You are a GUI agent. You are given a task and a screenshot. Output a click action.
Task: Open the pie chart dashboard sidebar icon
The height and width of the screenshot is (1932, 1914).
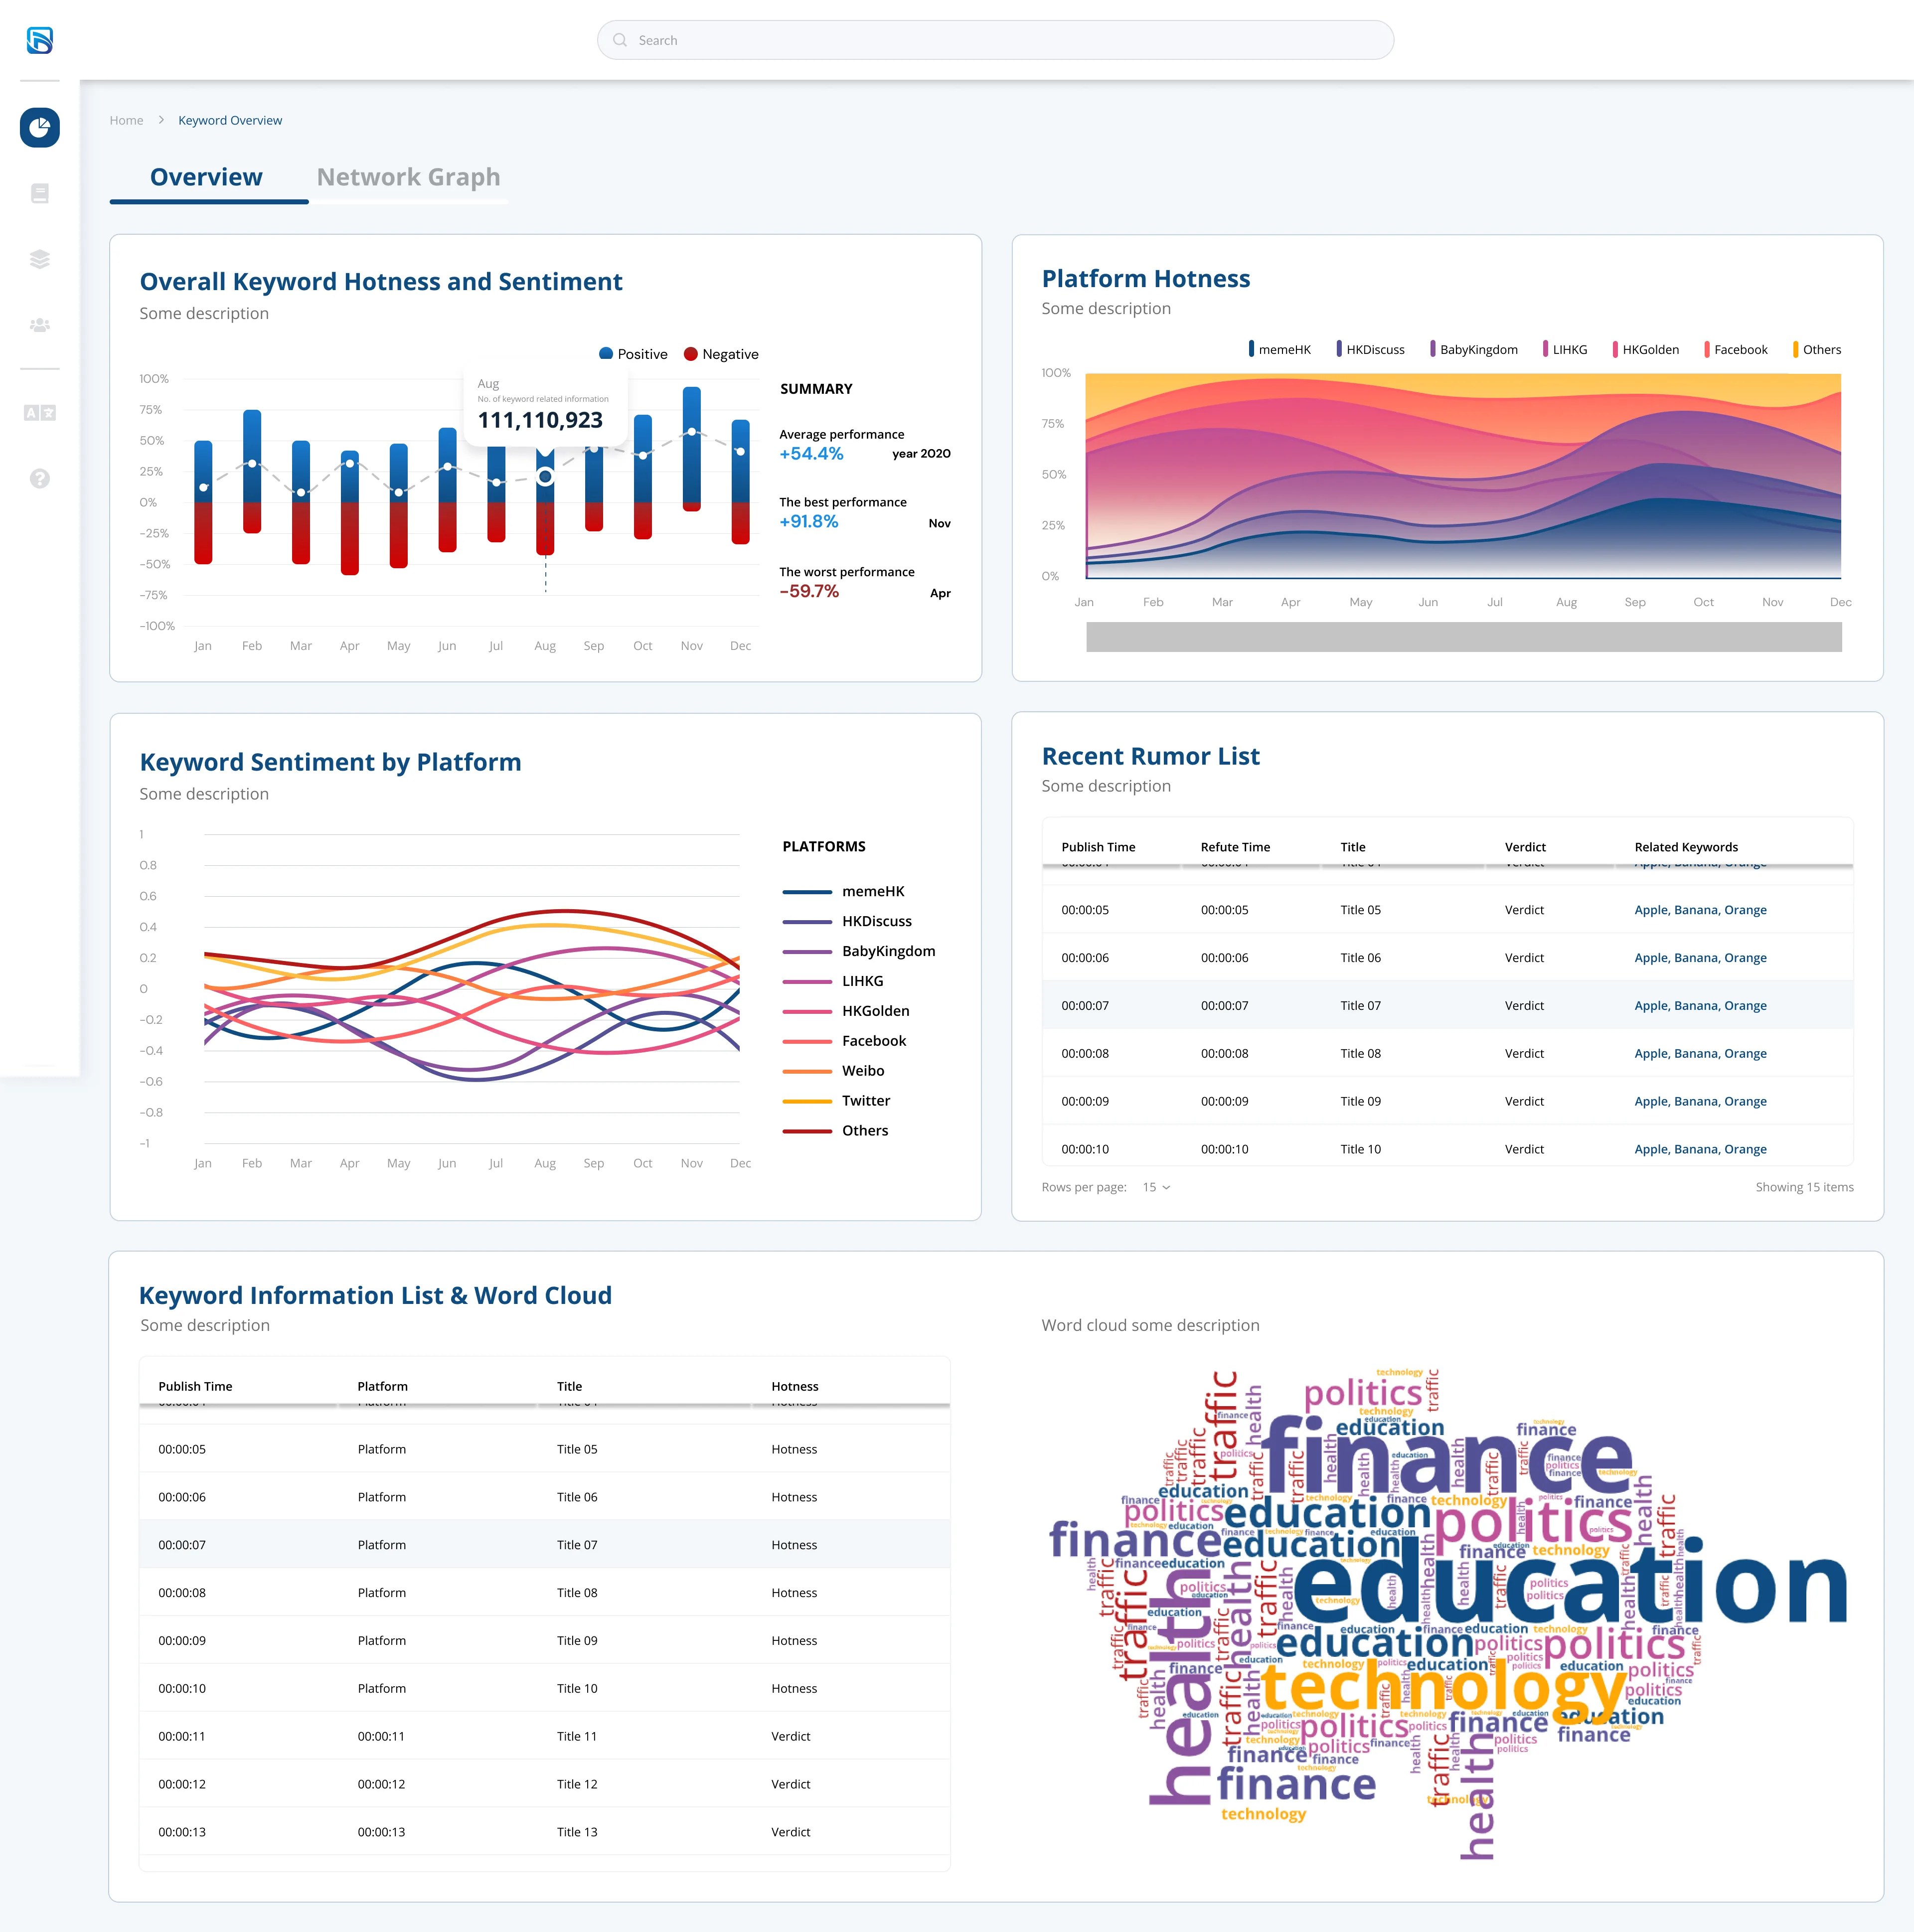(x=40, y=127)
